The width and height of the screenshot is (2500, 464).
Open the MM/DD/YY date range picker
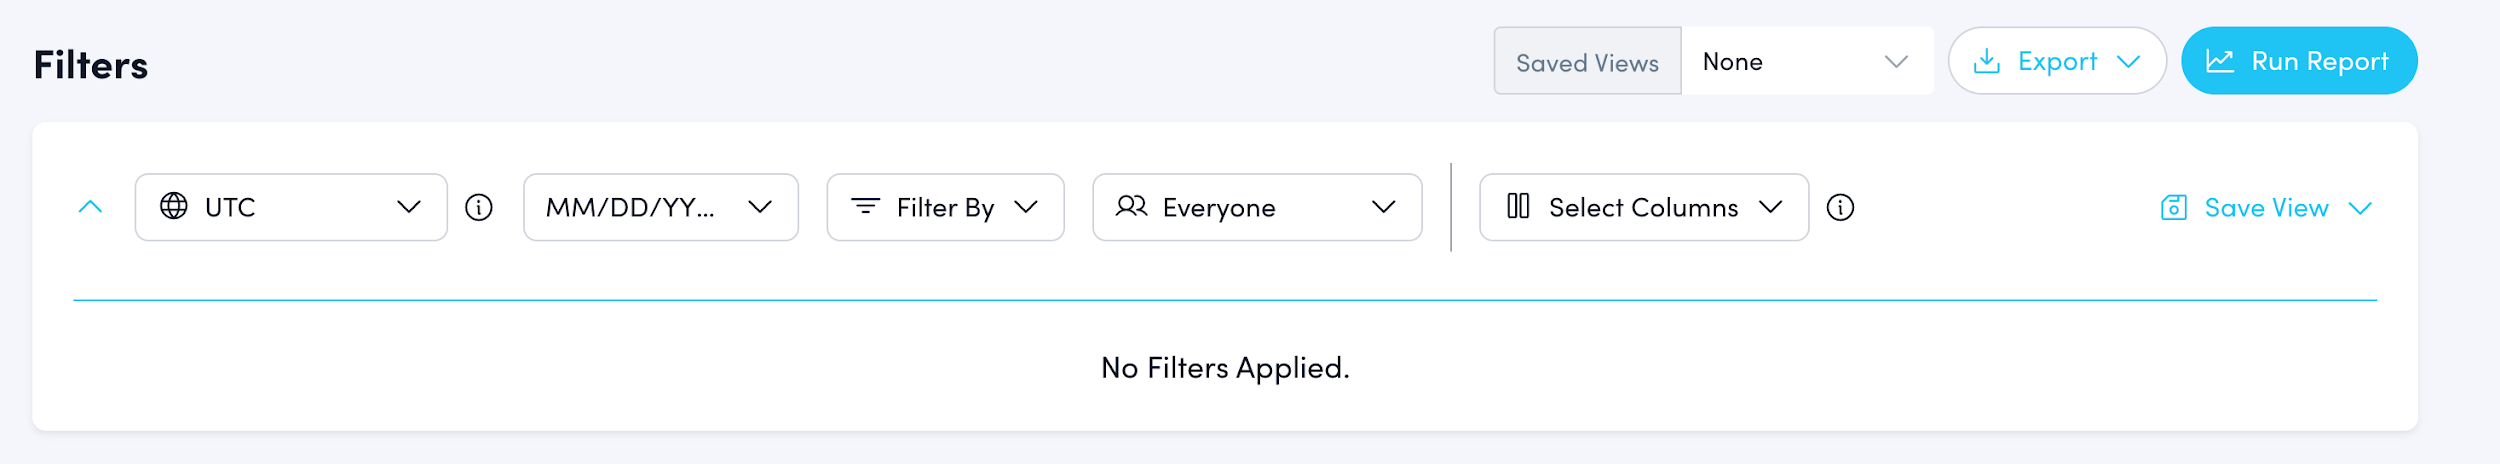click(660, 207)
